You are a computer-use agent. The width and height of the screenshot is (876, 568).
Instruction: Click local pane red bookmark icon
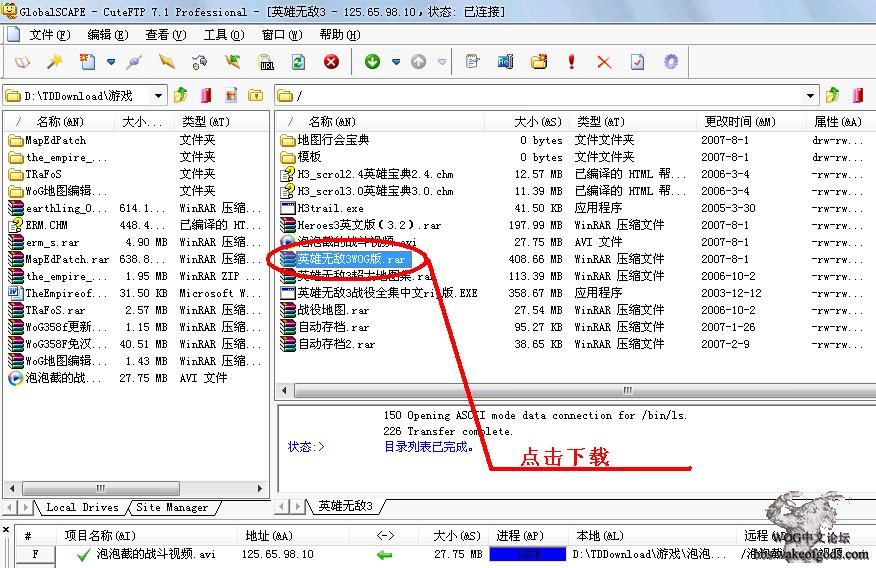coord(206,96)
